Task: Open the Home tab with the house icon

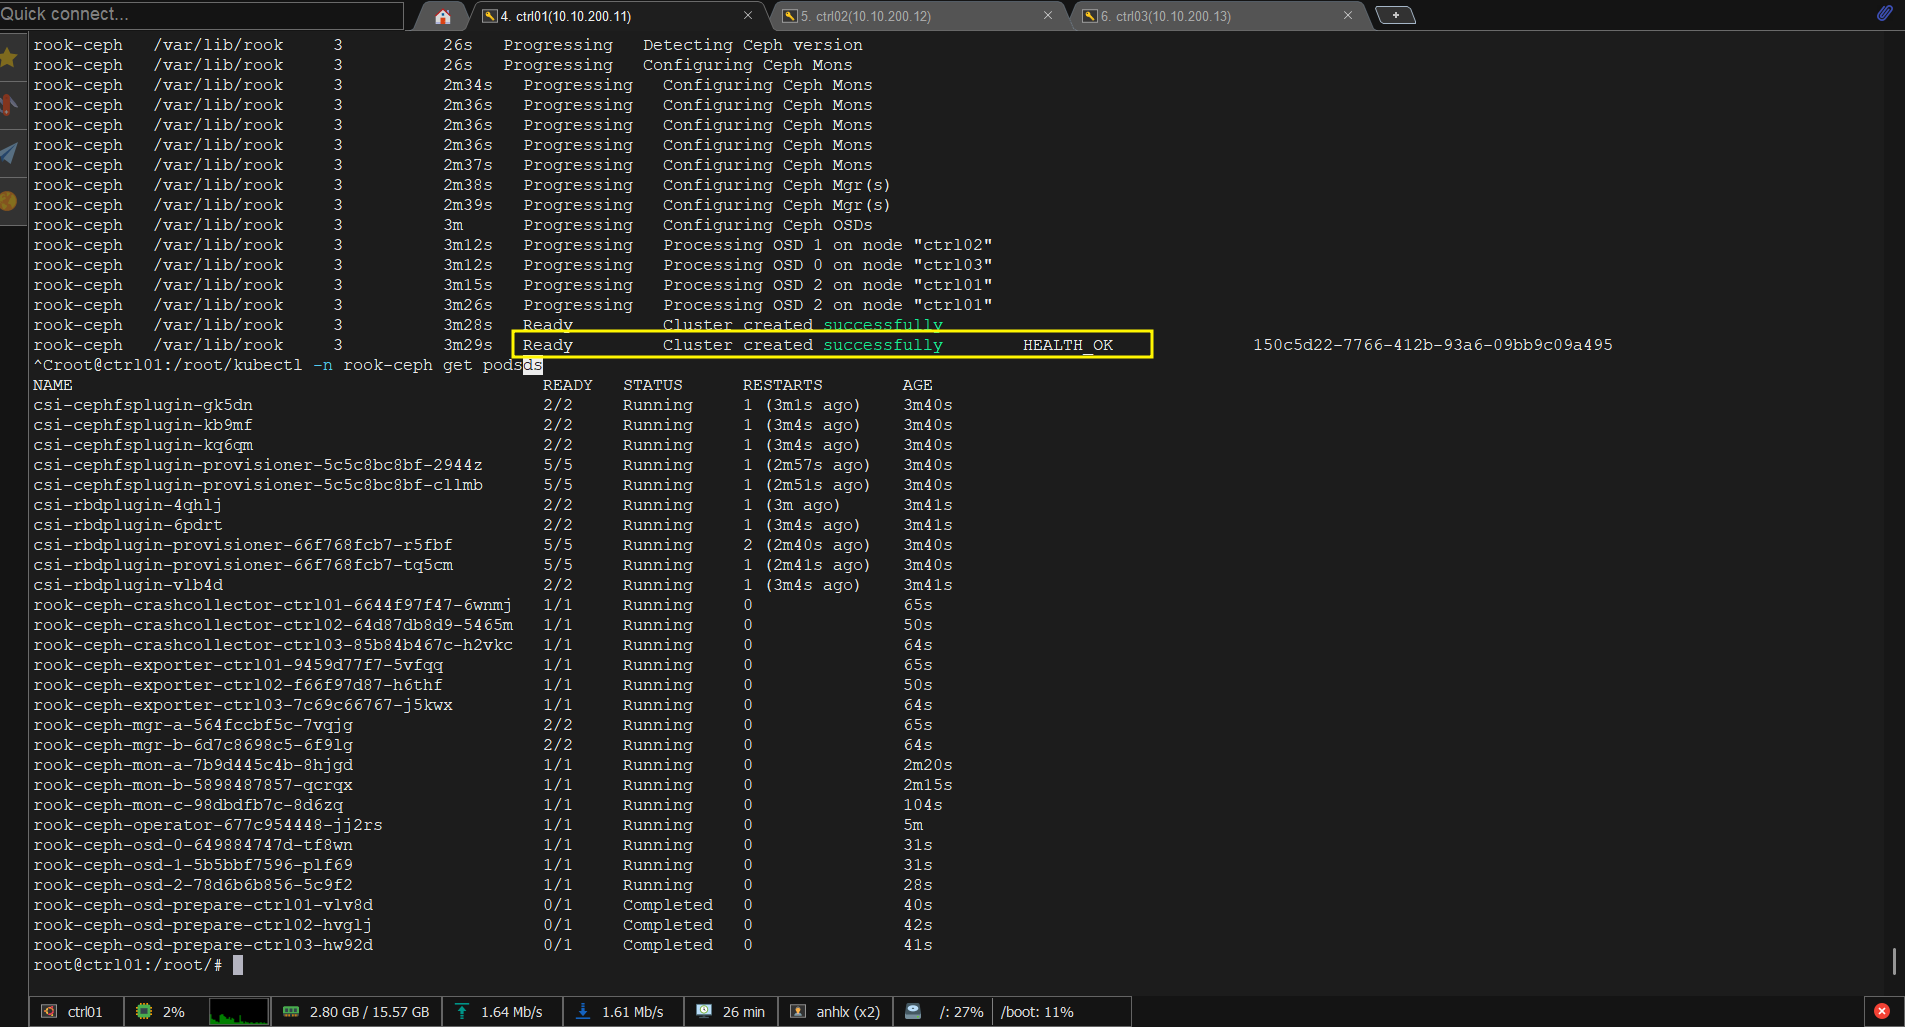Action: click(443, 16)
